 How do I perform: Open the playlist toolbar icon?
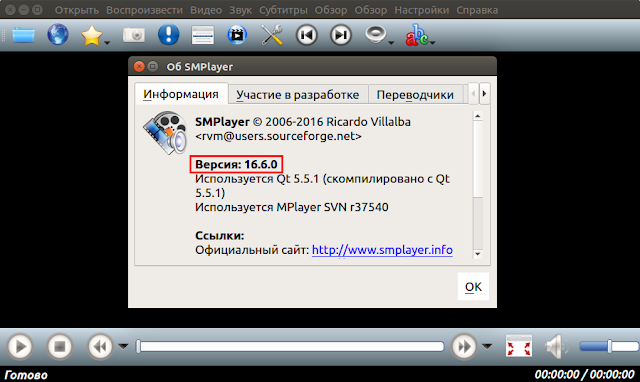point(202,35)
